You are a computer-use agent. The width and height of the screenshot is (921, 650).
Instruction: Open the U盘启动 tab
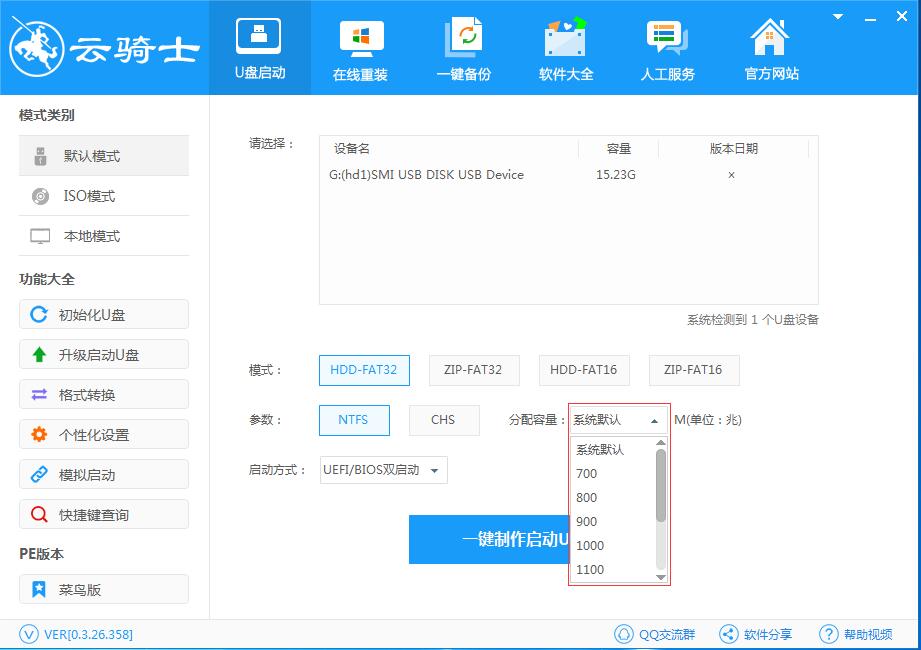(x=260, y=48)
